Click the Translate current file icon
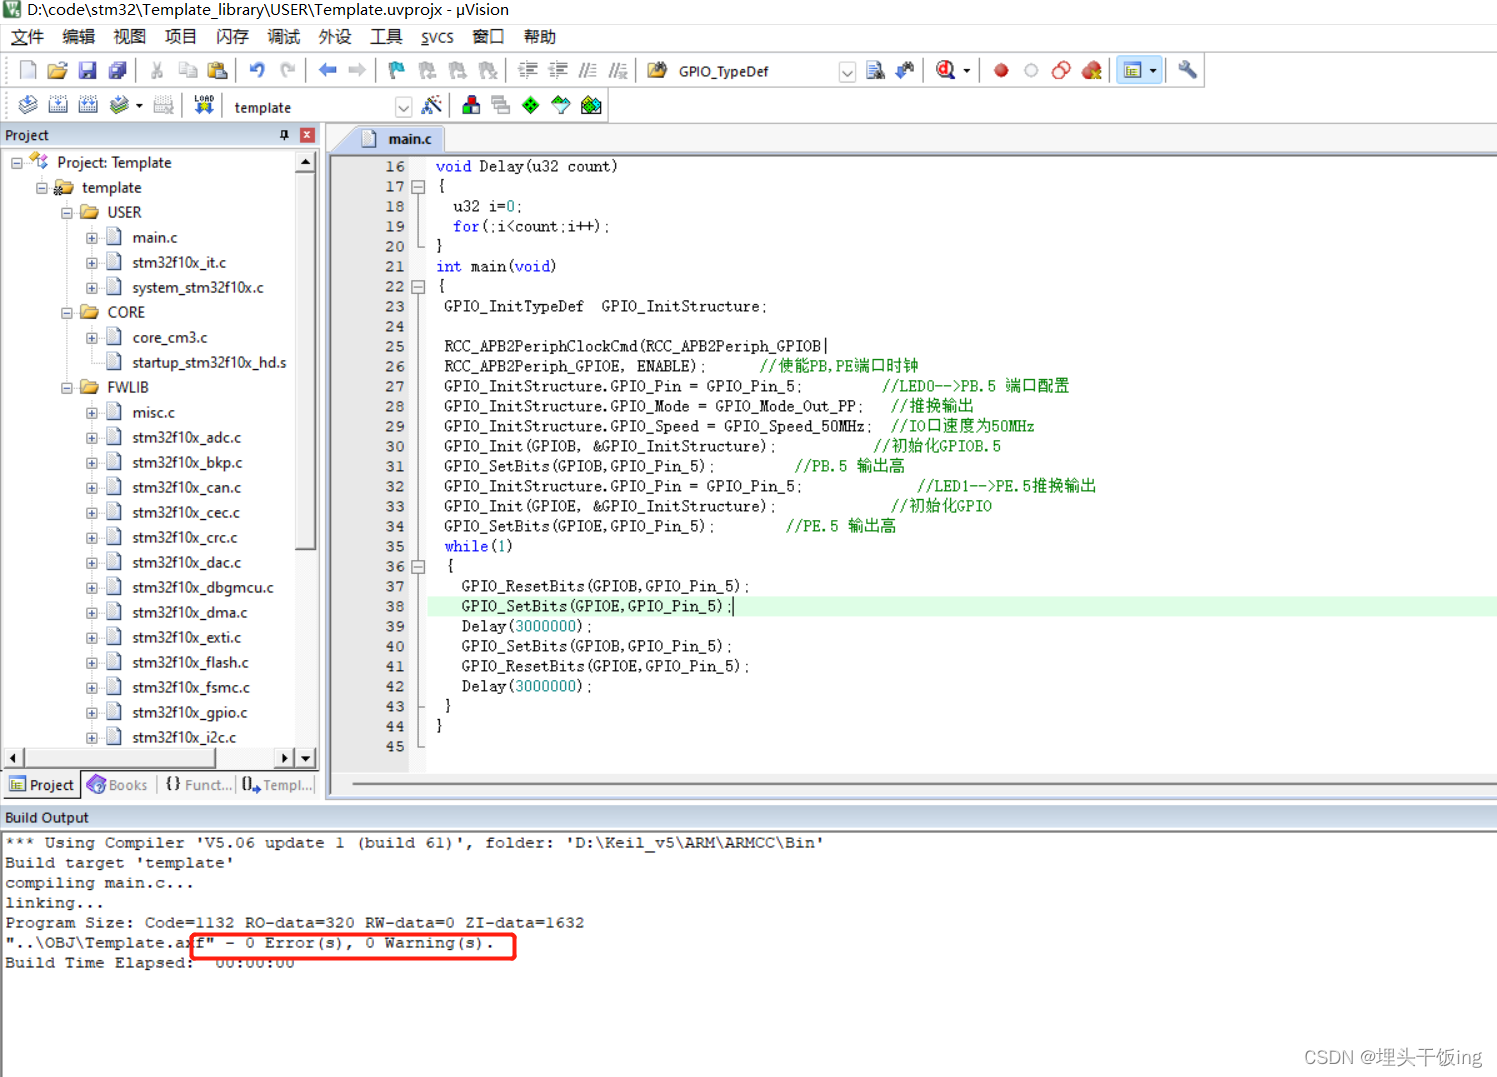This screenshot has height=1077, width=1497. click(x=28, y=105)
